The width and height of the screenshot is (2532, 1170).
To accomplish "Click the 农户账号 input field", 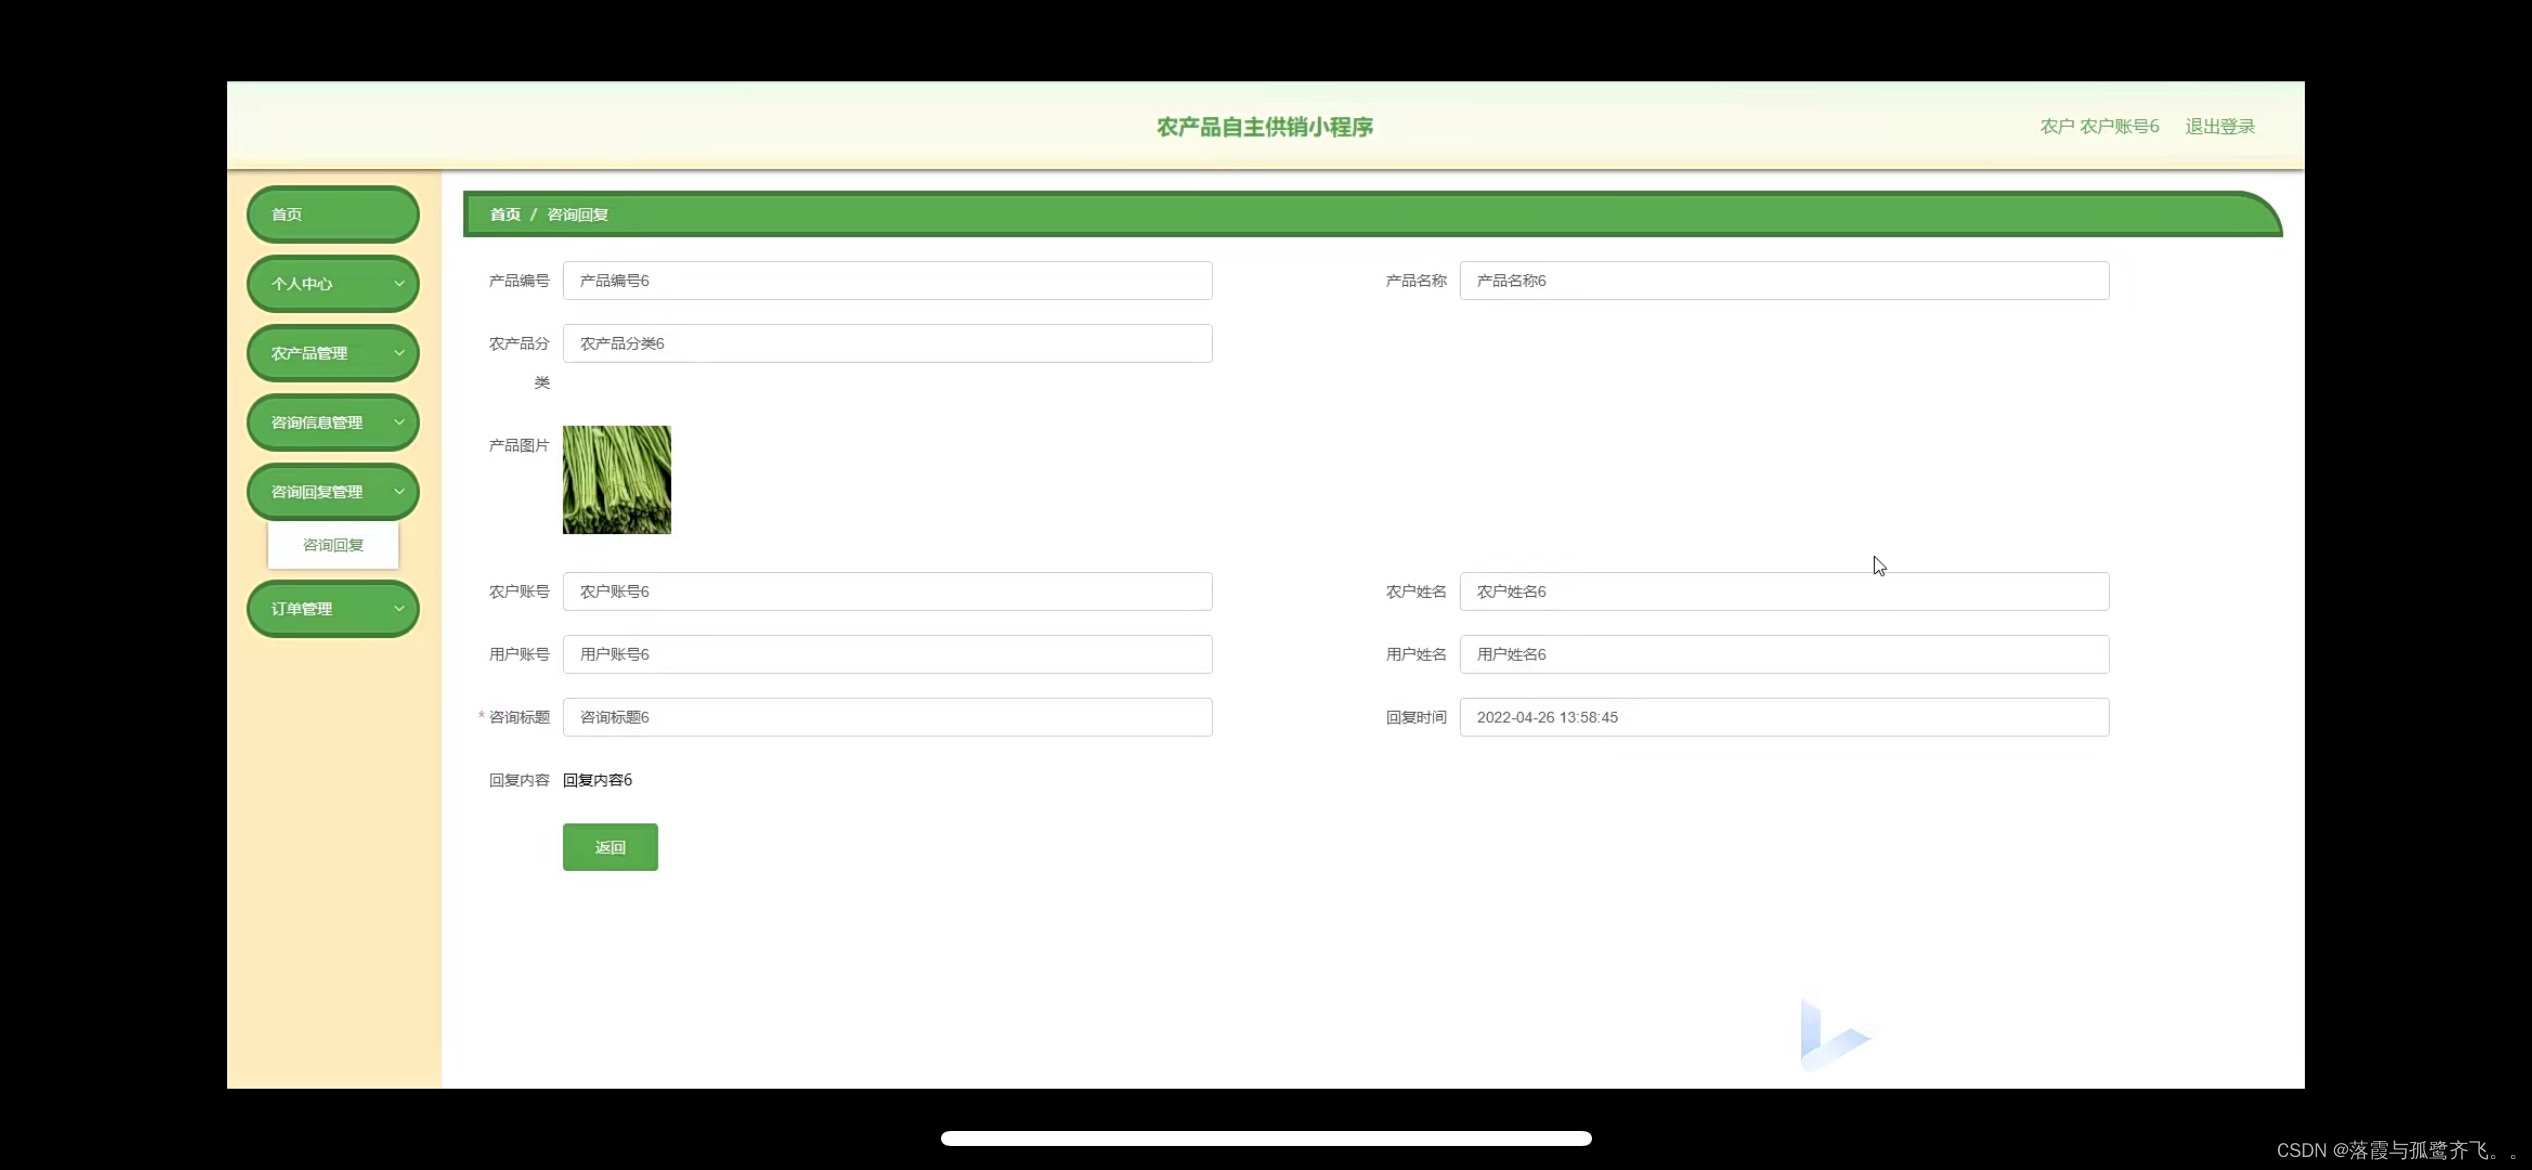I will tap(887, 592).
